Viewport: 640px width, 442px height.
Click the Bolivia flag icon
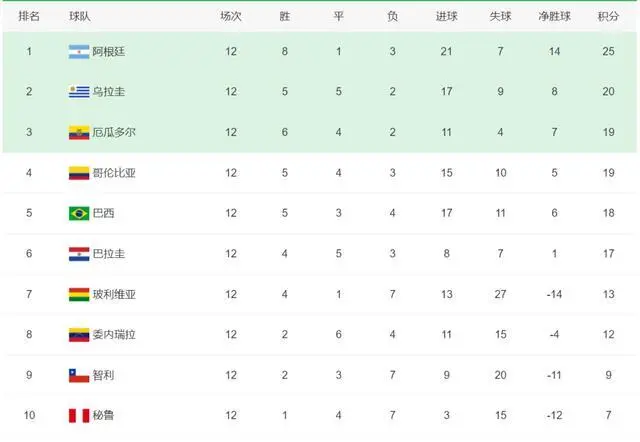pos(79,294)
